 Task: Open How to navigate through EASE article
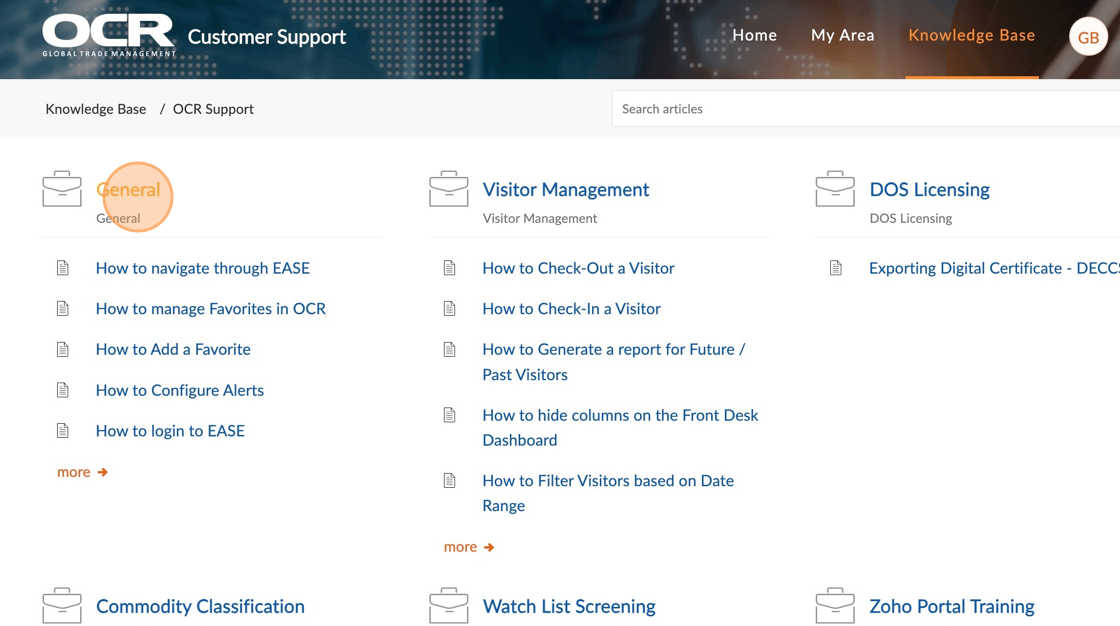(x=202, y=268)
